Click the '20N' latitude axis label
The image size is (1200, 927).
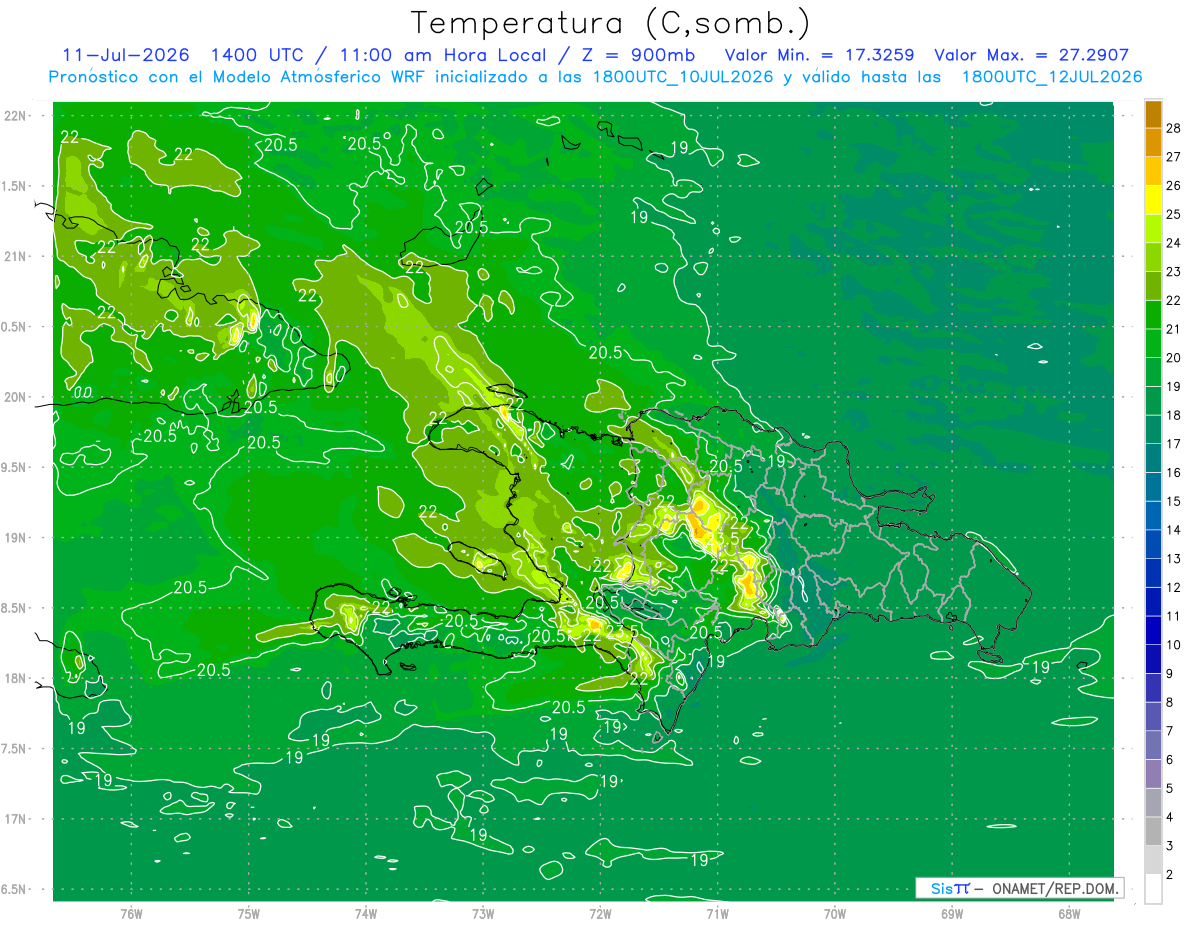click(16, 397)
